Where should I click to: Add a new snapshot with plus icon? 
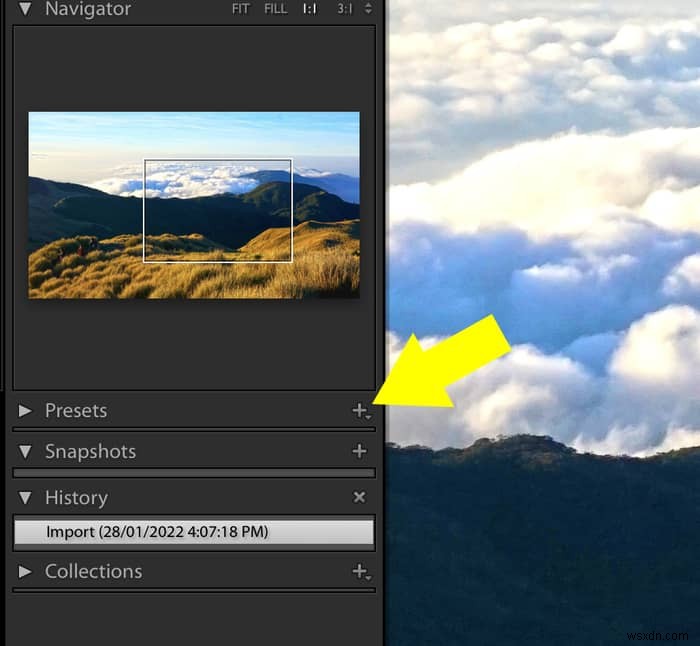coord(359,451)
